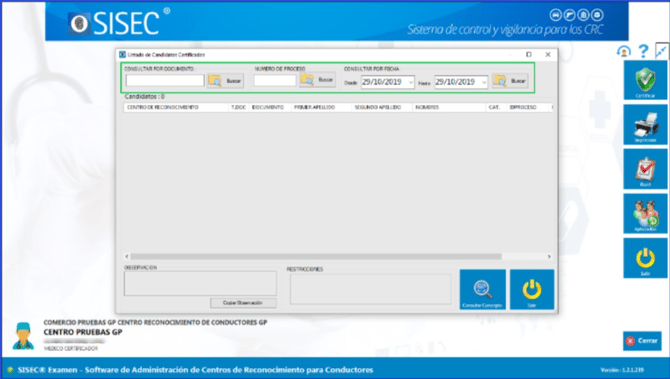Screen dimensions: 670x379
Task: Click the Primer Apellido column header
Action: click(x=321, y=107)
